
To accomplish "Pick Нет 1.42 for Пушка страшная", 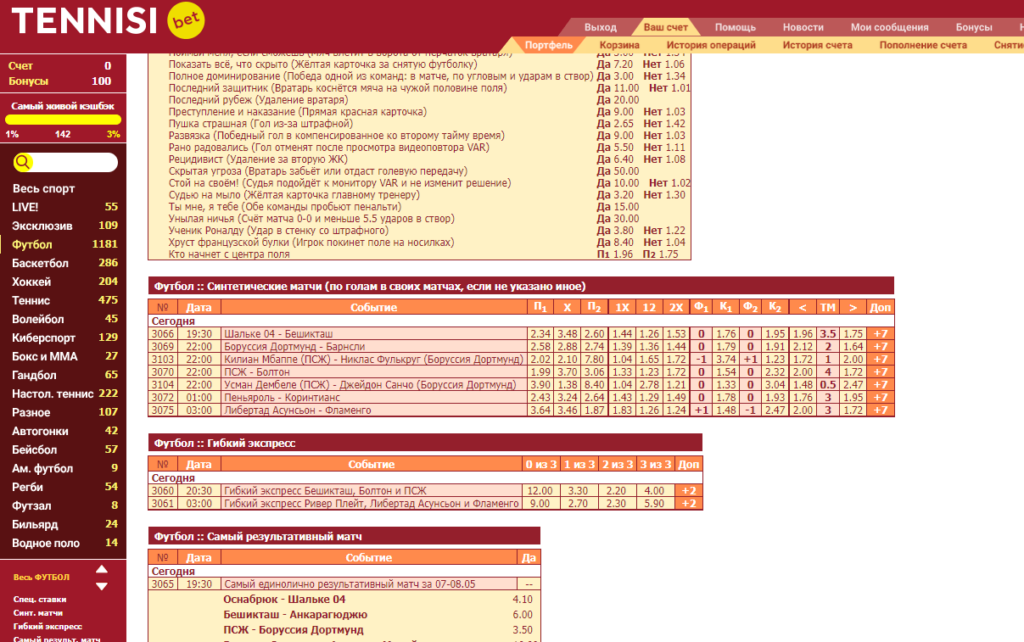I will pos(664,123).
